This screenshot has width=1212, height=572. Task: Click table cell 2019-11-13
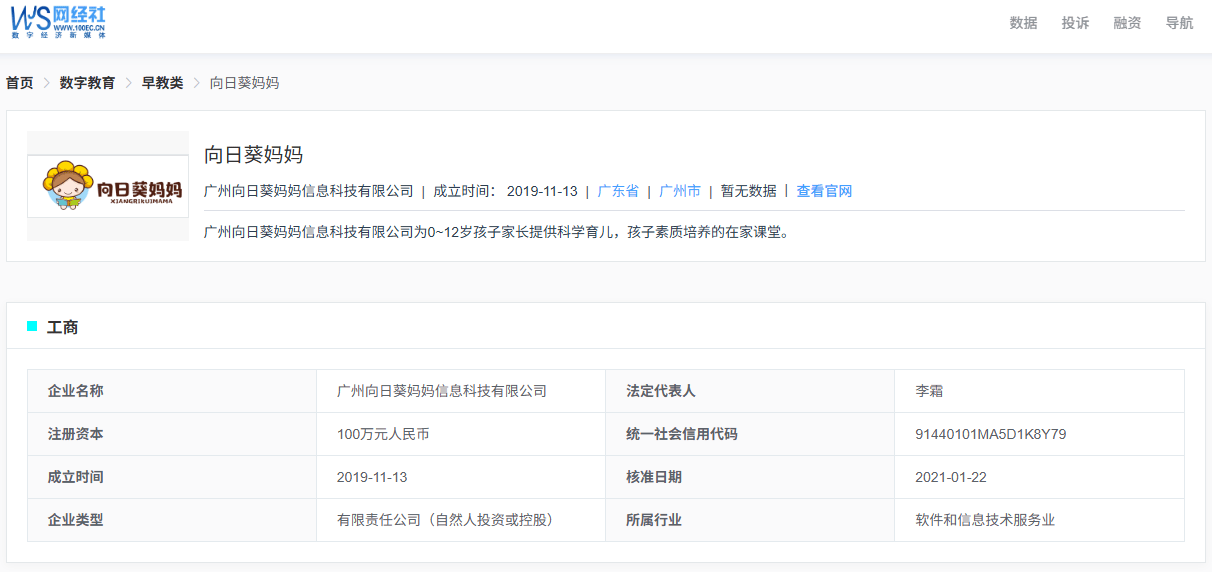[461, 477]
